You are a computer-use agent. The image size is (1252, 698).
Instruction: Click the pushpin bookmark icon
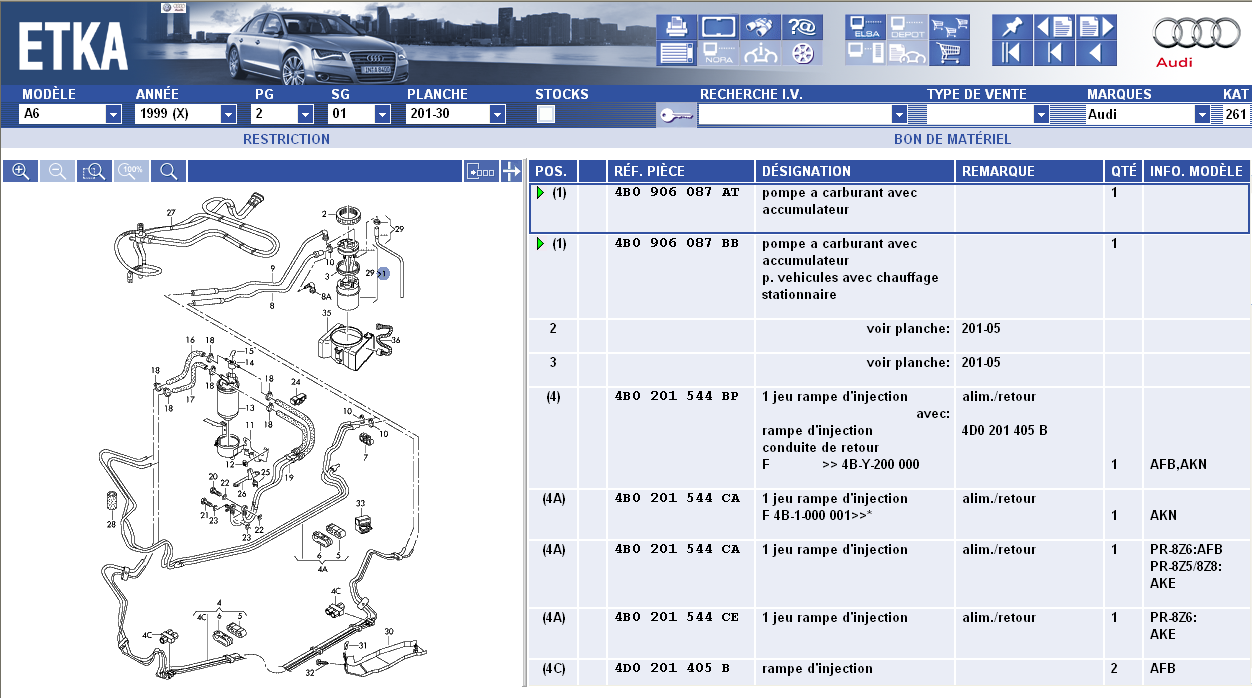1012,27
